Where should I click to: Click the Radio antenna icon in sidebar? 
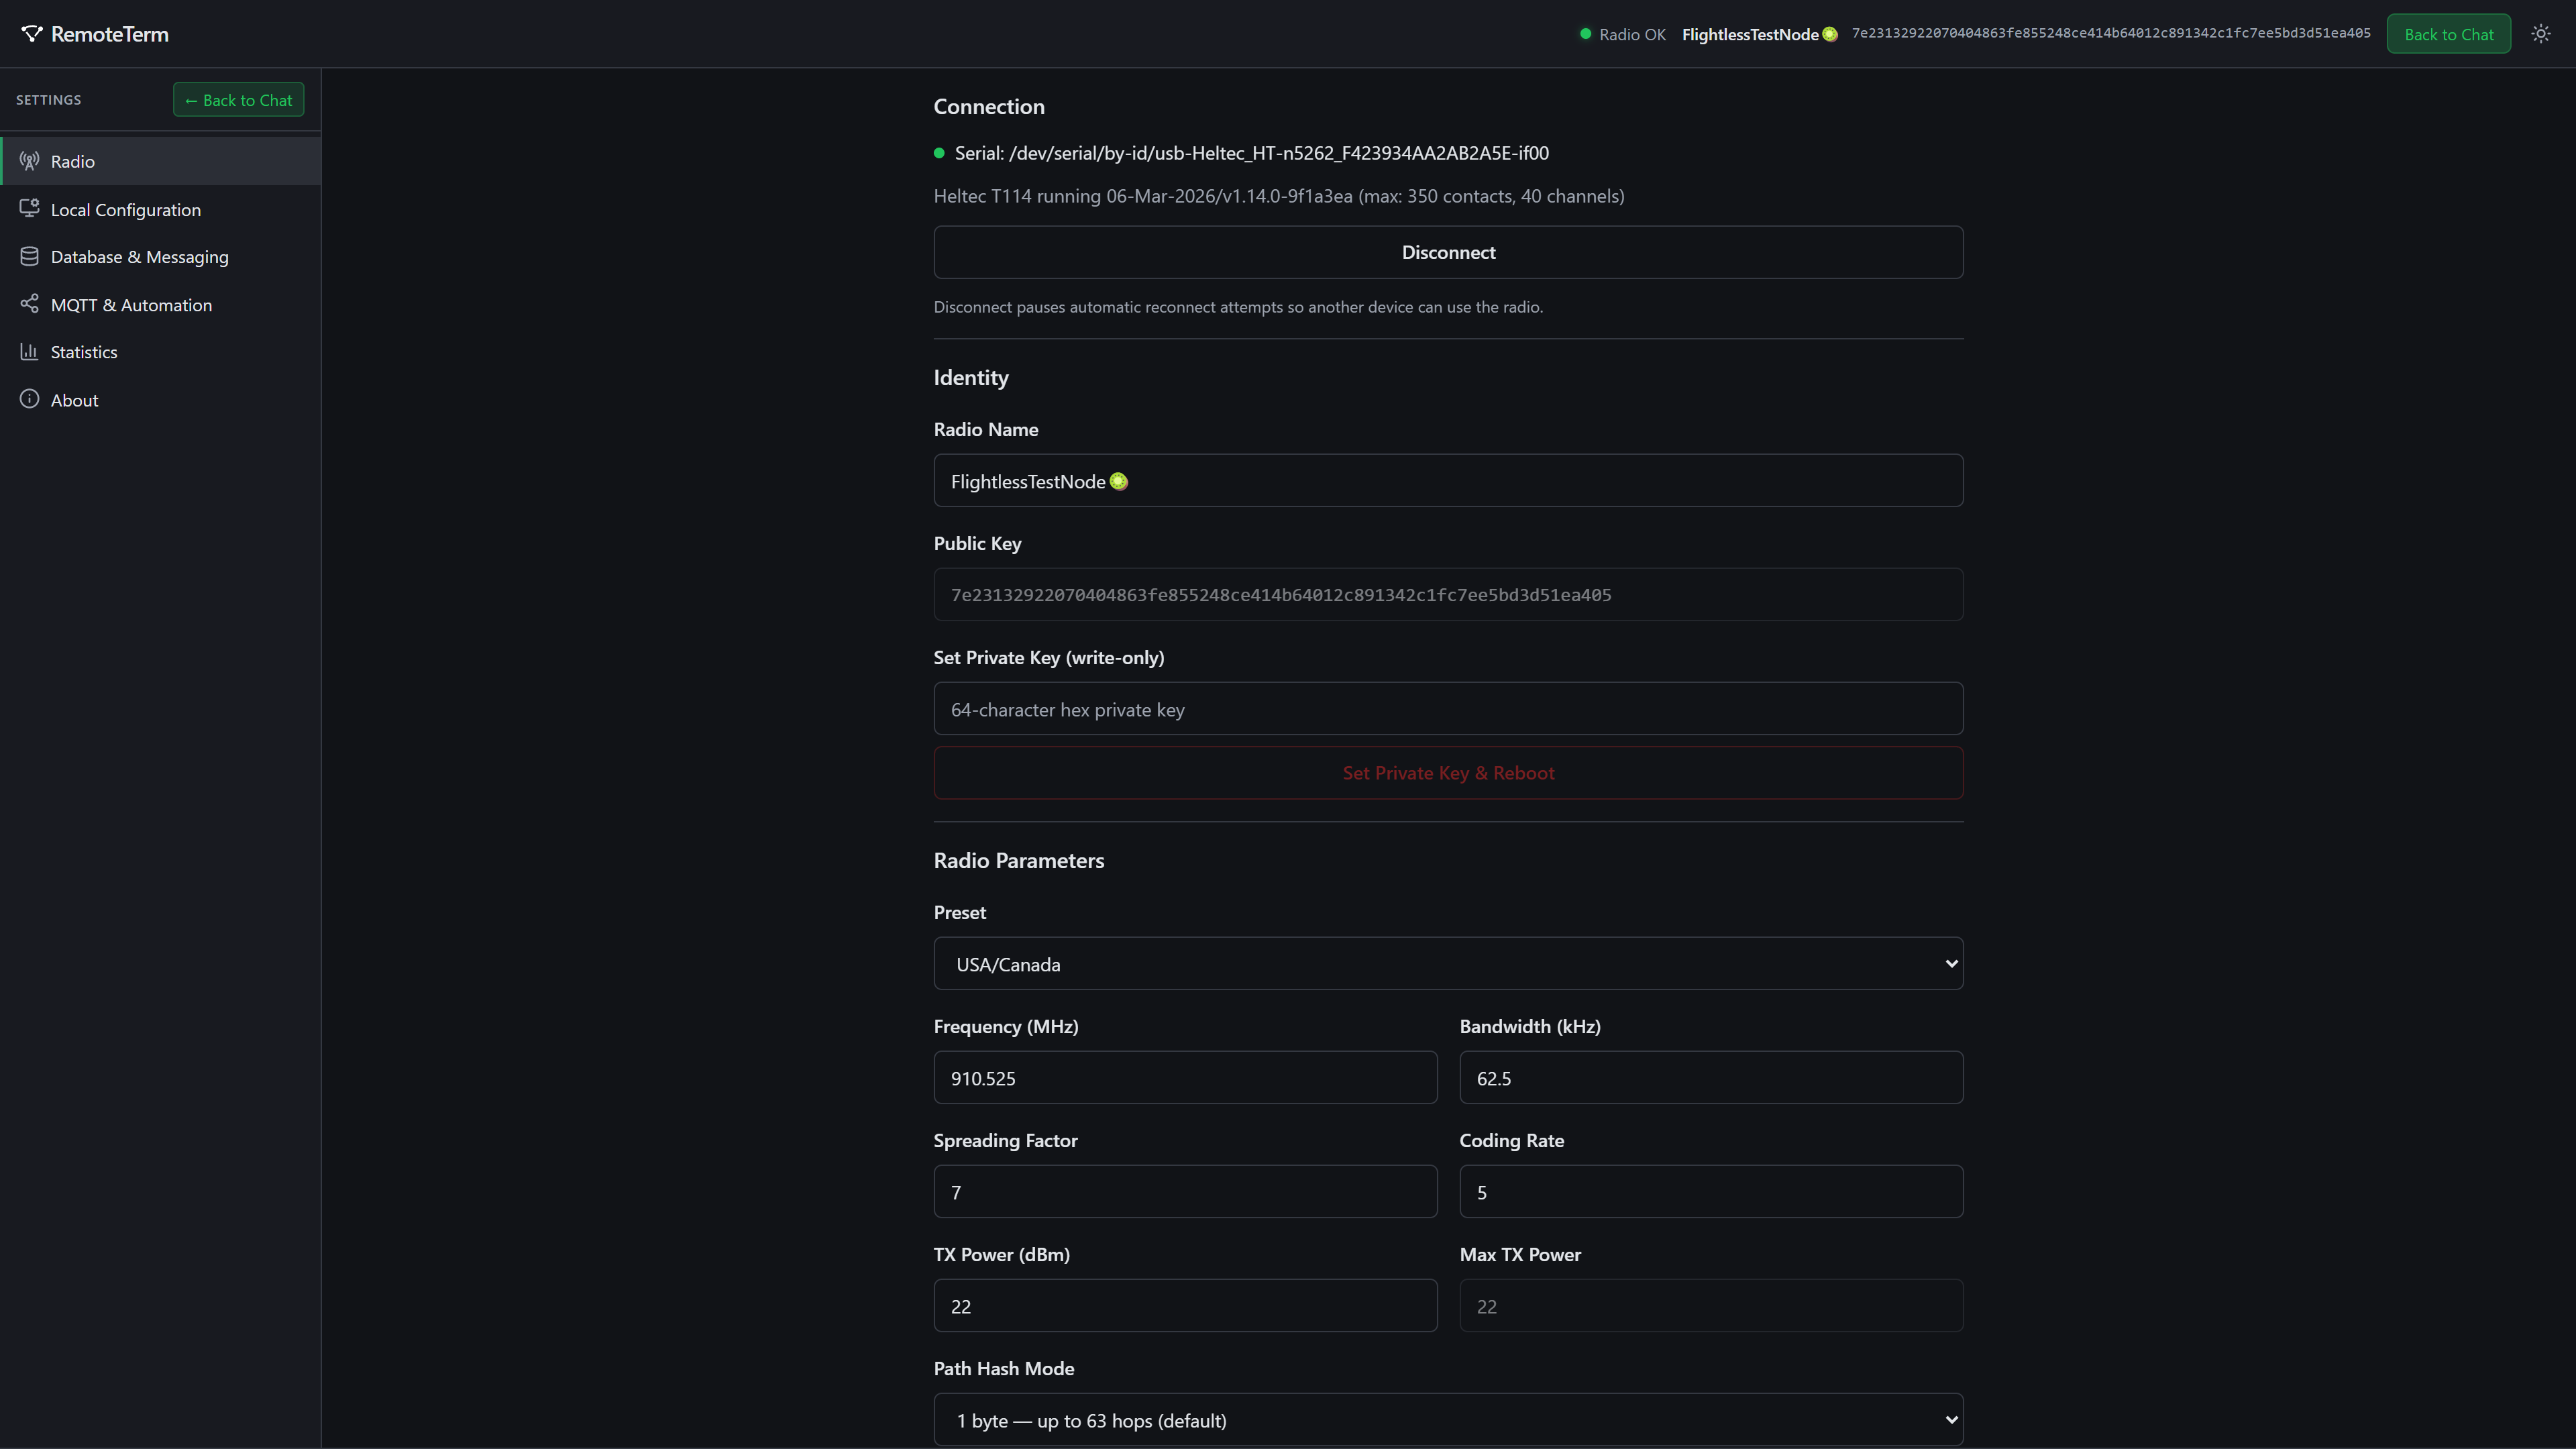pos(30,161)
